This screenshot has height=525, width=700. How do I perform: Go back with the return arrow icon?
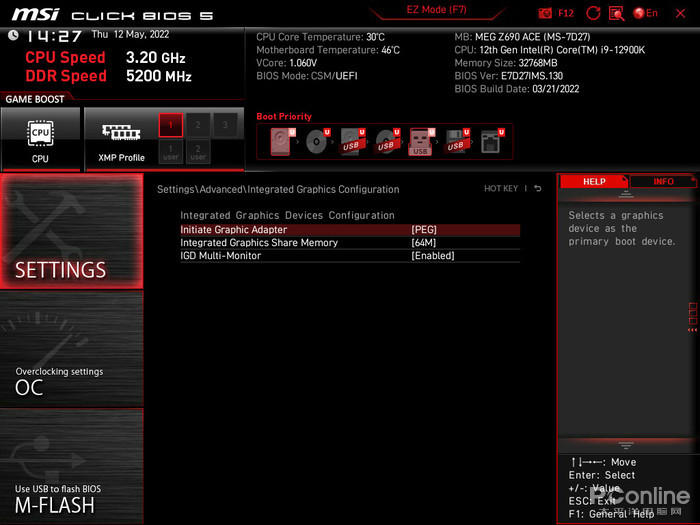pos(538,188)
